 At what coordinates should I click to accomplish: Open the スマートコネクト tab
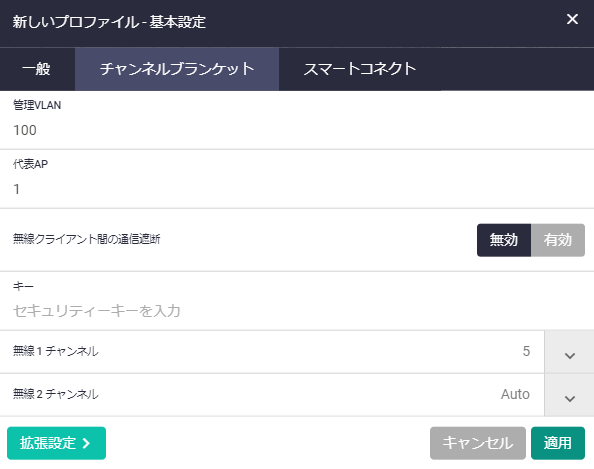(x=360, y=69)
